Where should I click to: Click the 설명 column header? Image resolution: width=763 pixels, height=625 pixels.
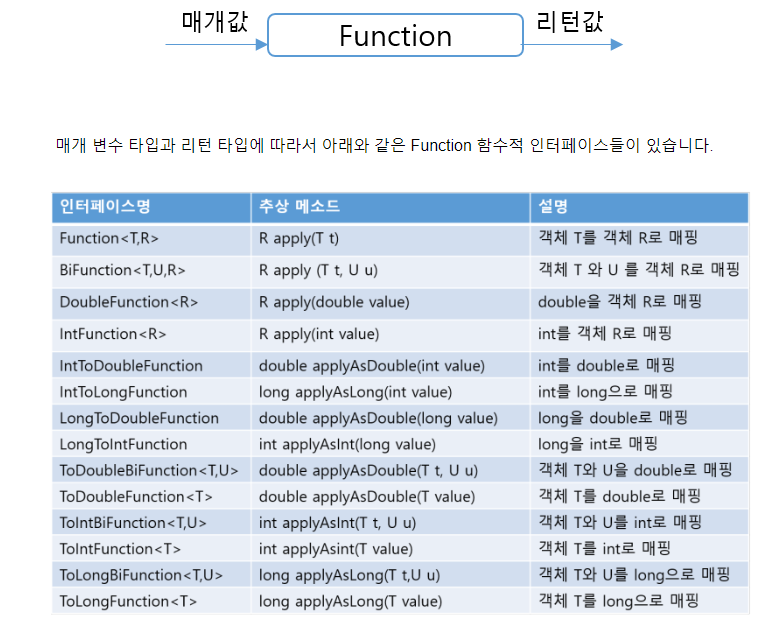[x=639, y=207]
